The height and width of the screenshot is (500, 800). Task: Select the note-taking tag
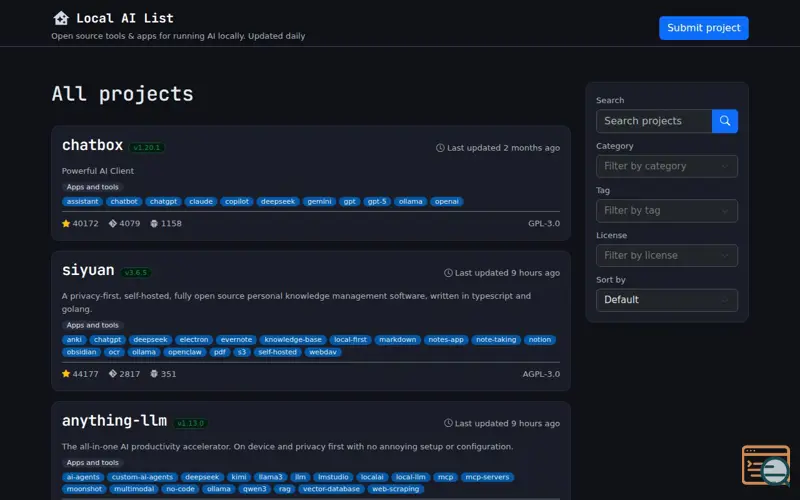click(496, 340)
